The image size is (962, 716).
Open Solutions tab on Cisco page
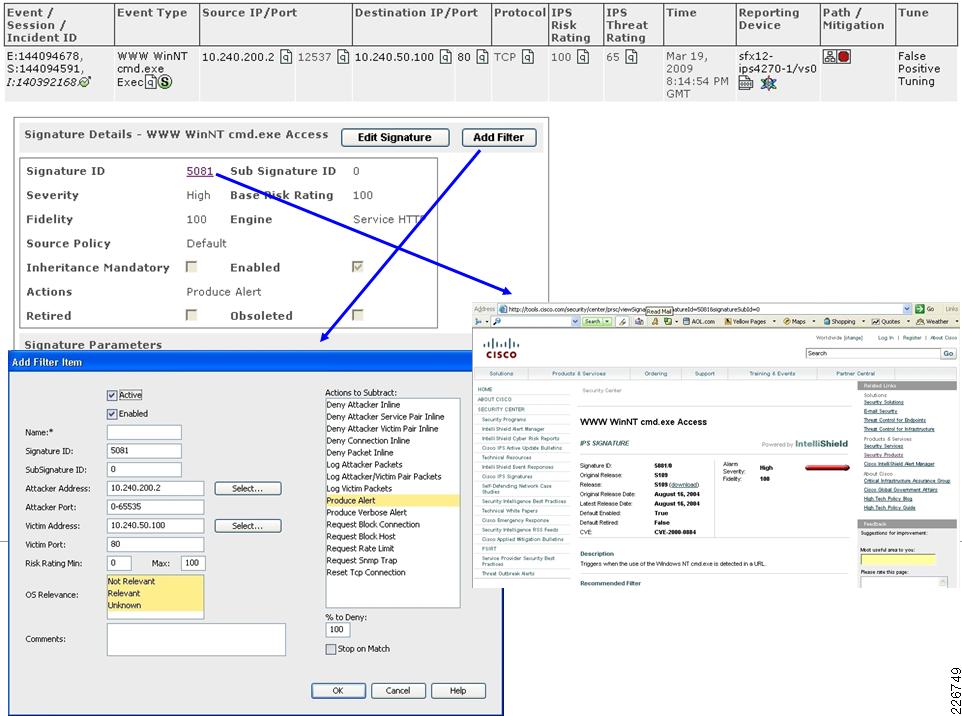point(501,373)
